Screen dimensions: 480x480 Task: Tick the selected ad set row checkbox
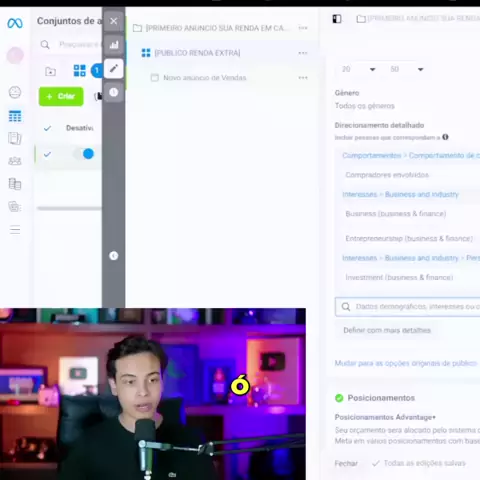coord(47,154)
